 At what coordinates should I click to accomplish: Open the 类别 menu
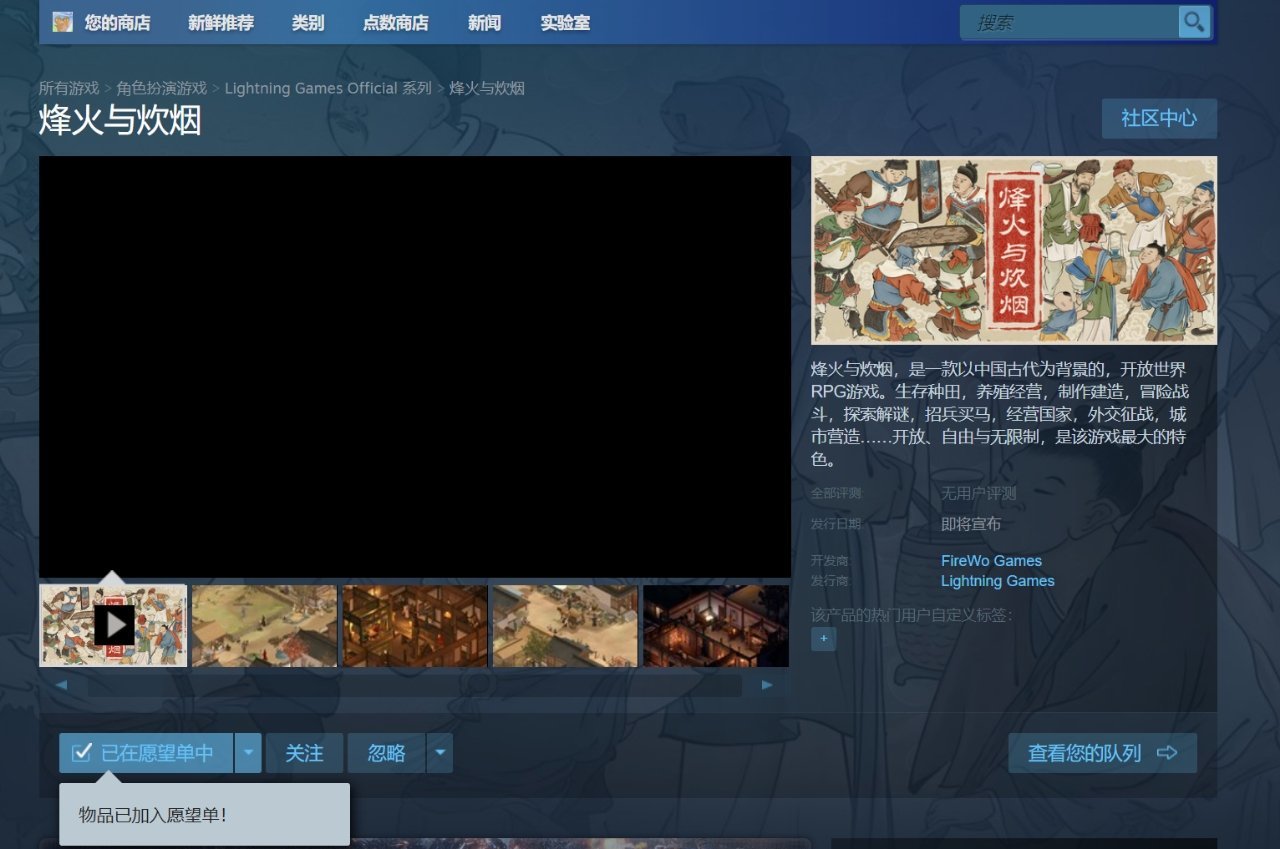308,22
